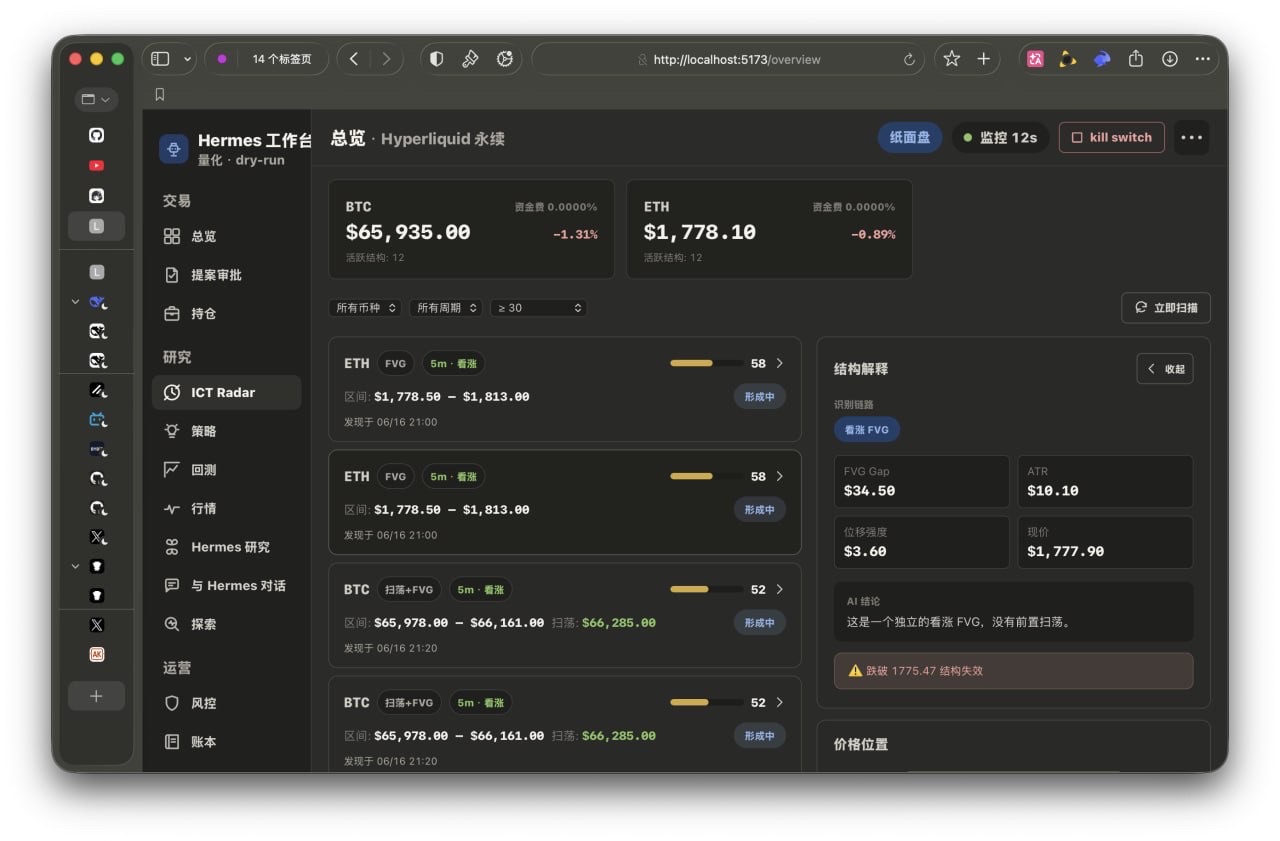Viewport: 1280px width, 841px height.
Task: Toggle the 监控 12s monitoring status
Action: click(1000, 137)
